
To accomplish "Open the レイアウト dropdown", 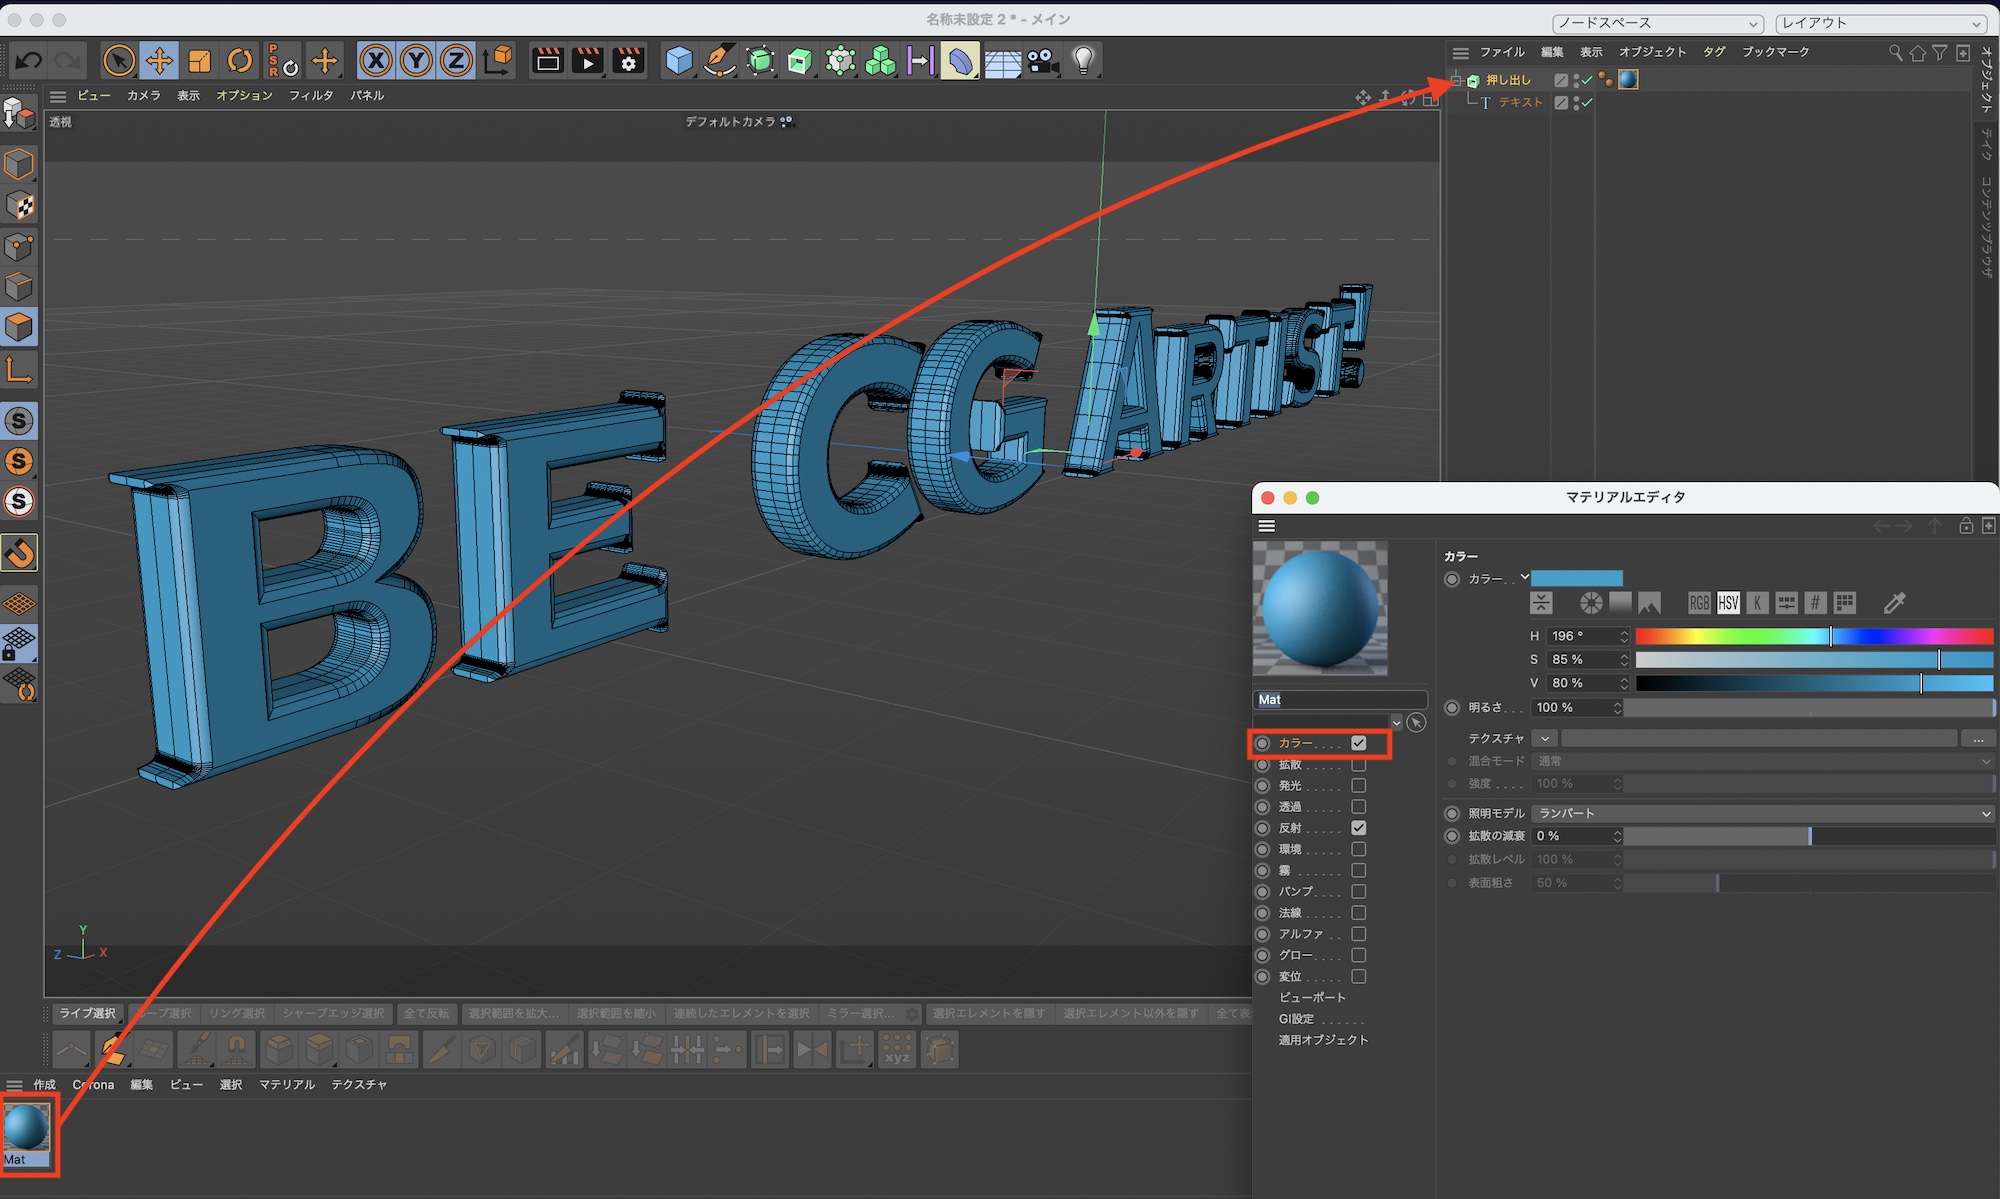I will pyautogui.click(x=1880, y=23).
